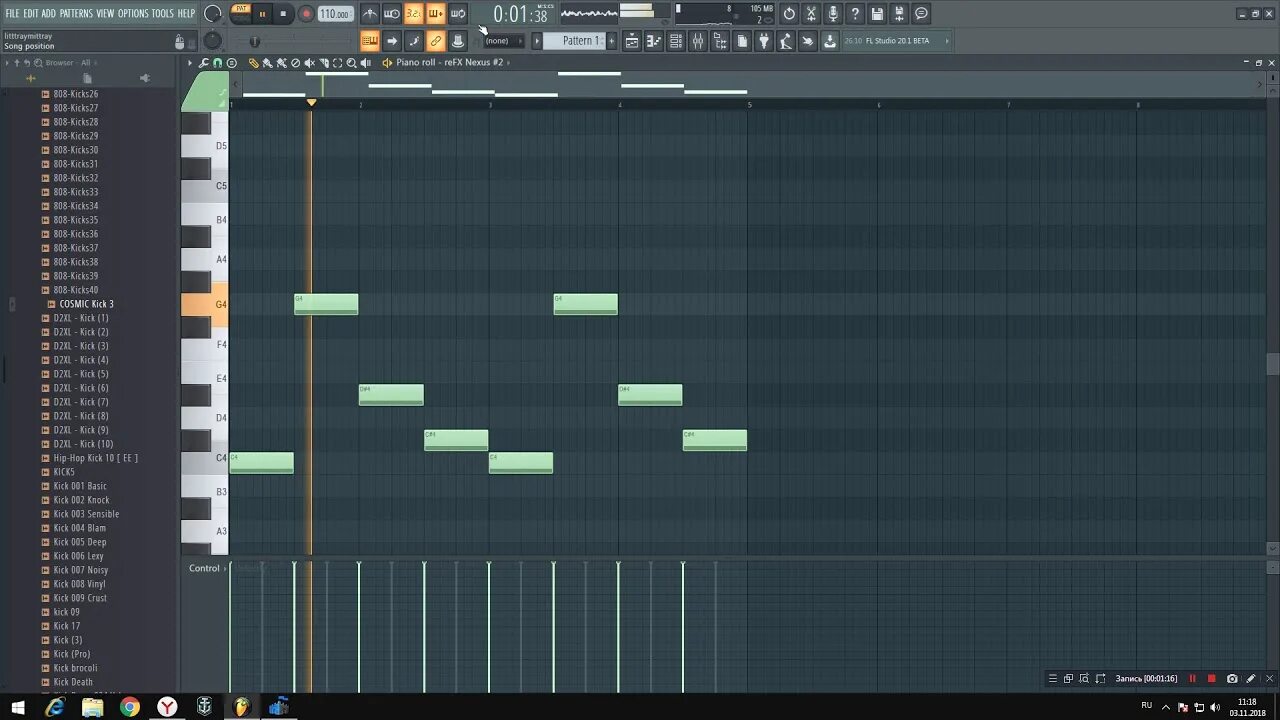Open the piano roll stamp icon

pyautogui.click(x=231, y=62)
